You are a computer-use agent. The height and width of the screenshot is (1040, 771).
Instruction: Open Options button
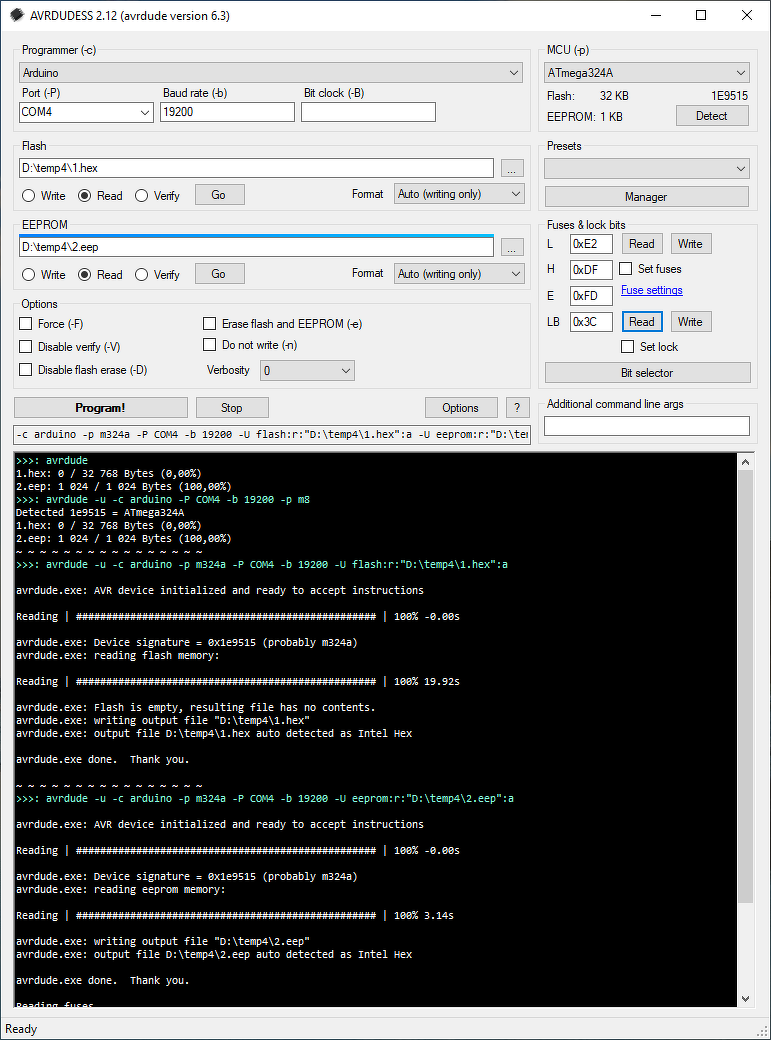pyautogui.click(x=461, y=408)
